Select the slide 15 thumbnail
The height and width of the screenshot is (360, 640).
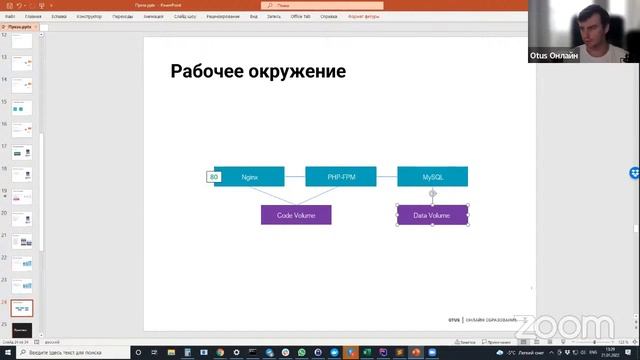point(22,108)
